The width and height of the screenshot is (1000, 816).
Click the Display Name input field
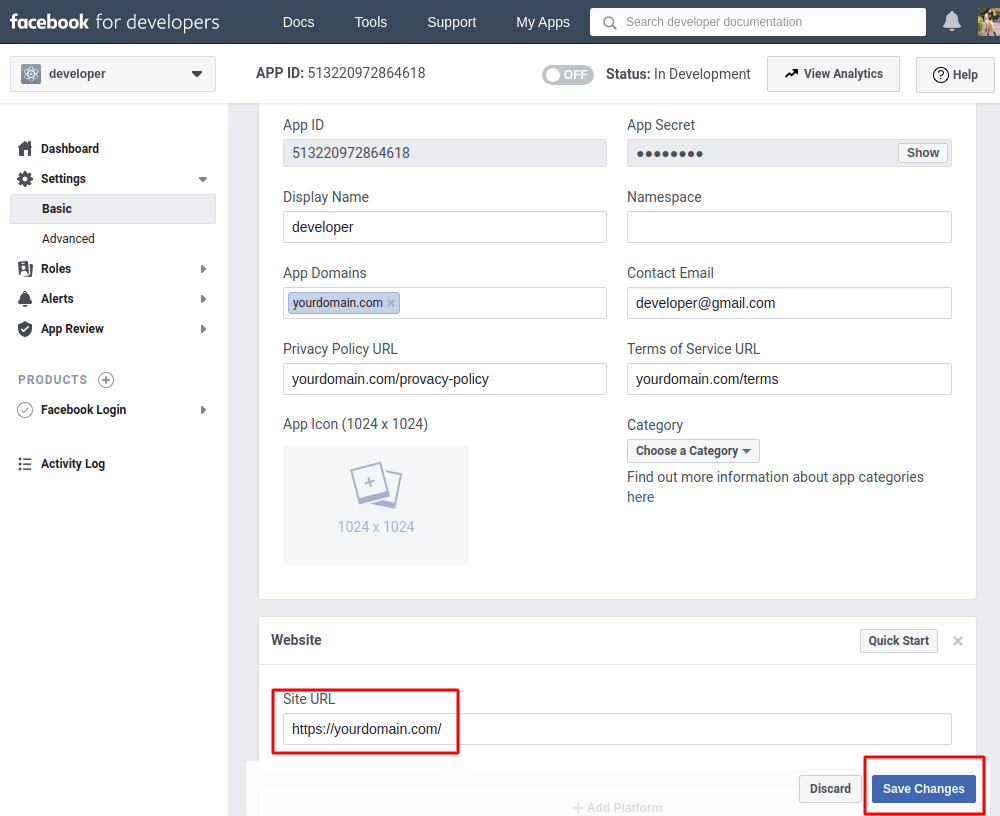pos(445,227)
